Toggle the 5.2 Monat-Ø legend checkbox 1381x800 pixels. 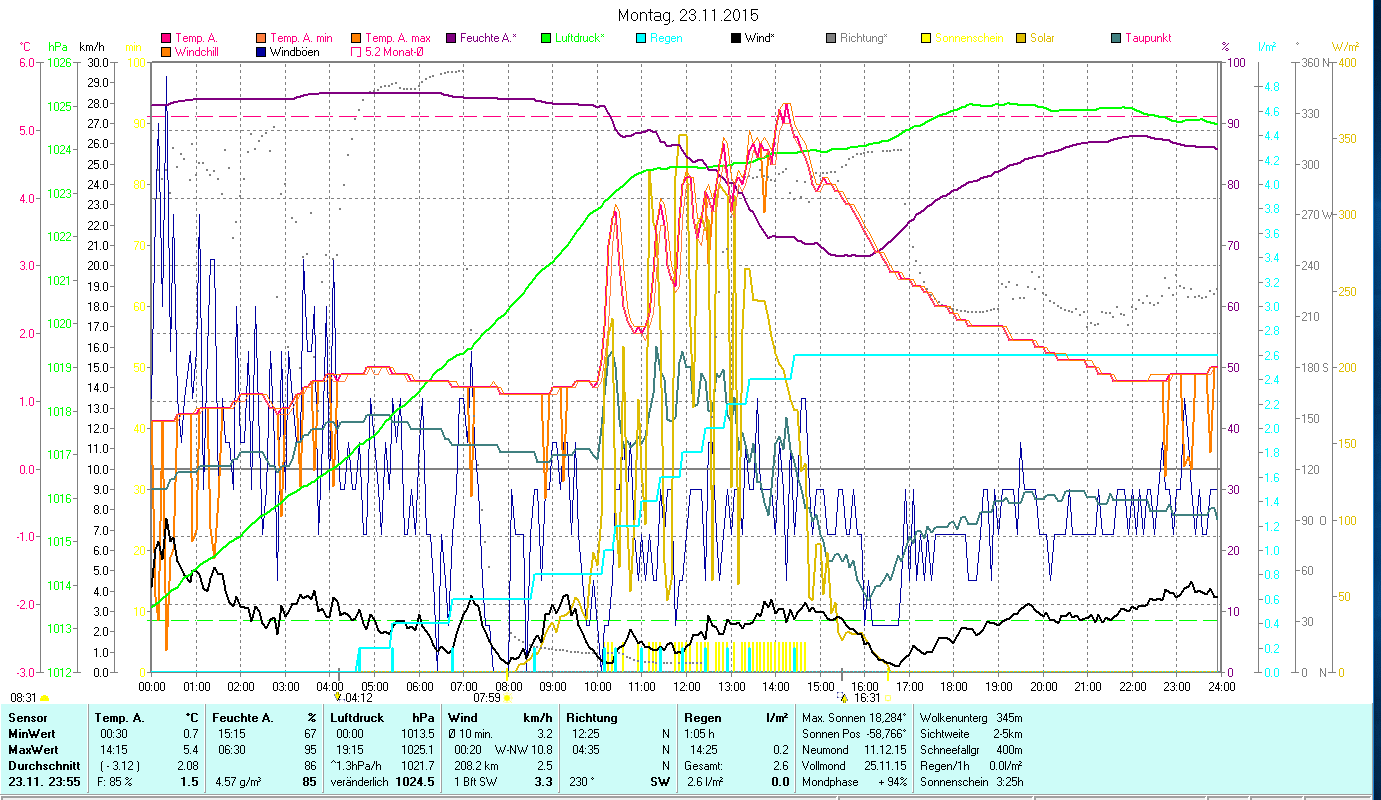[355, 52]
